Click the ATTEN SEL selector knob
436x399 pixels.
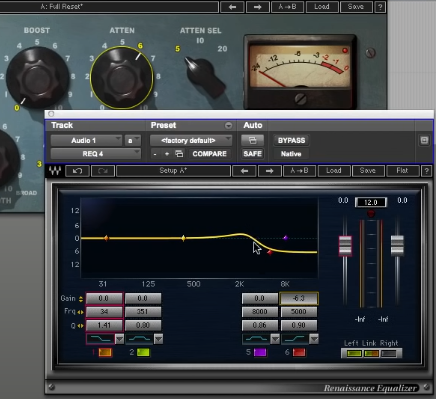coord(204,76)
